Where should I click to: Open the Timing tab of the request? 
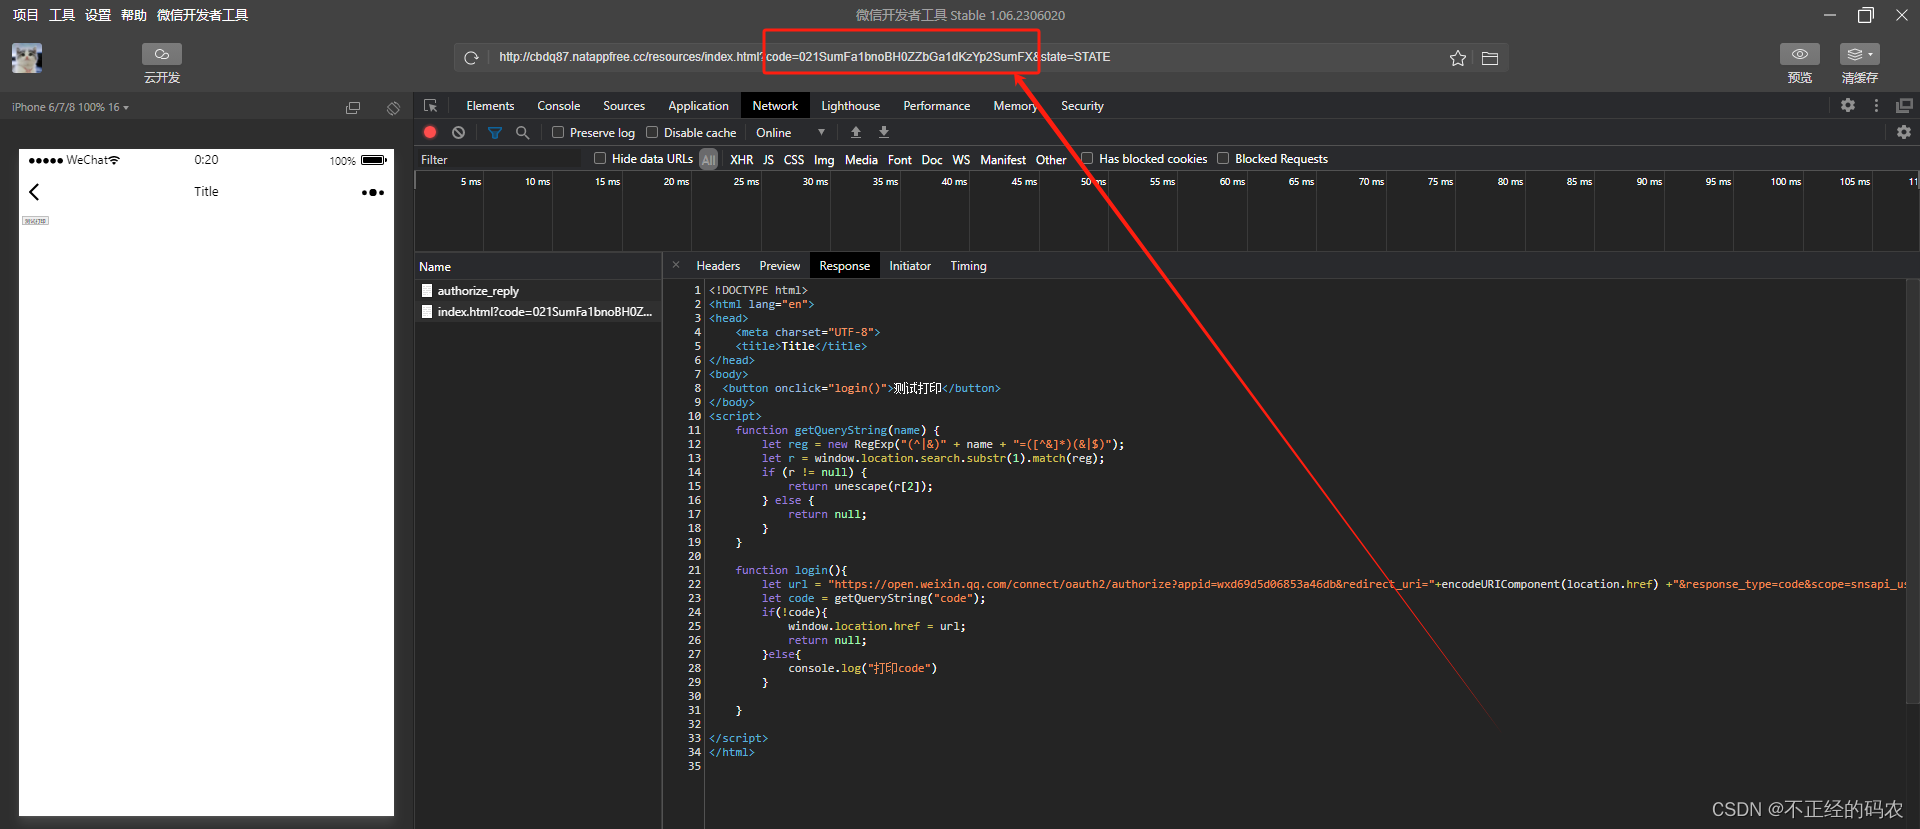968,265
